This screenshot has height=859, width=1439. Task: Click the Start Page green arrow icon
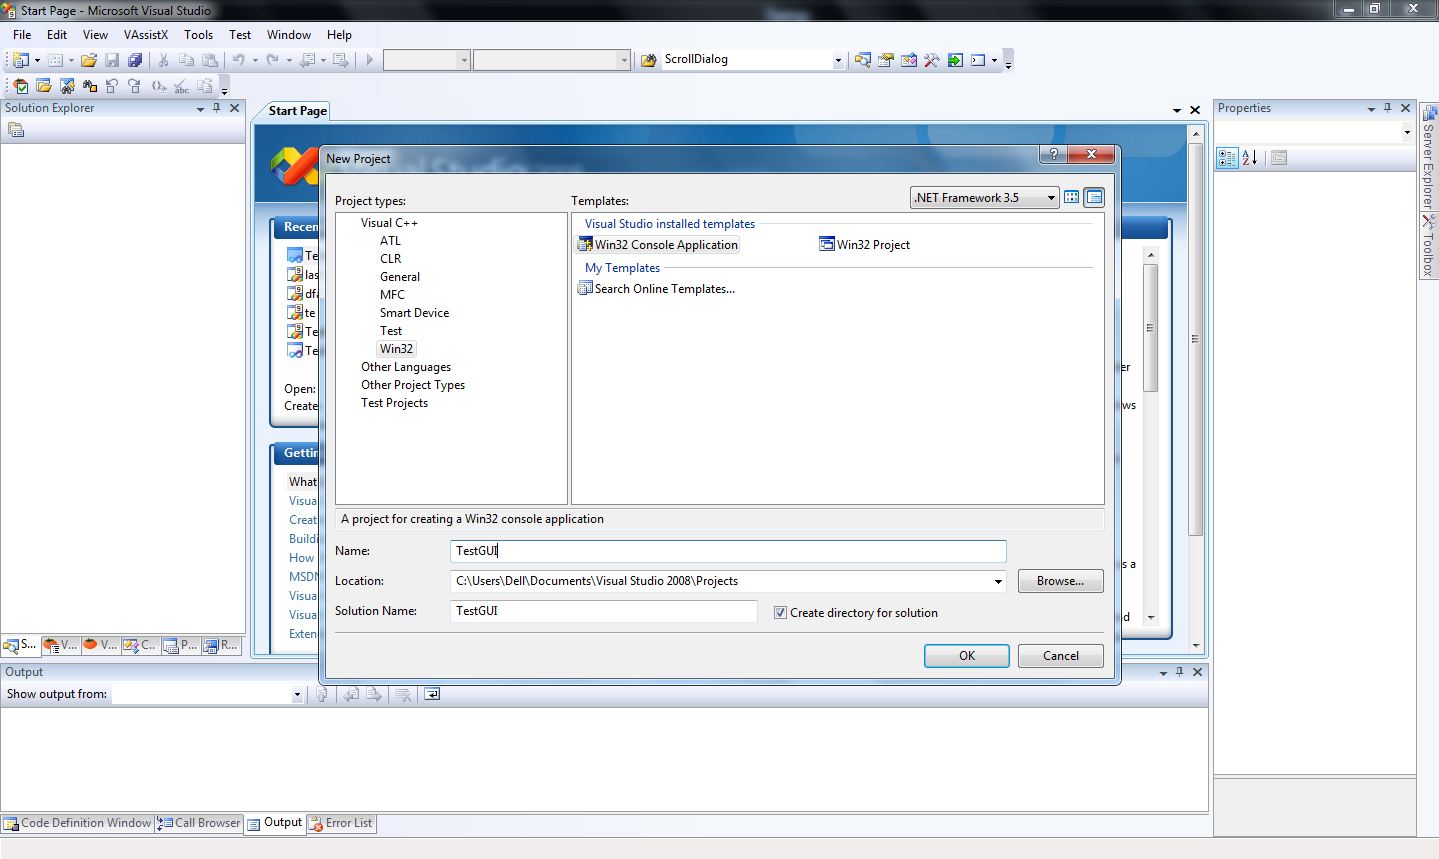(x=955, y=60)
